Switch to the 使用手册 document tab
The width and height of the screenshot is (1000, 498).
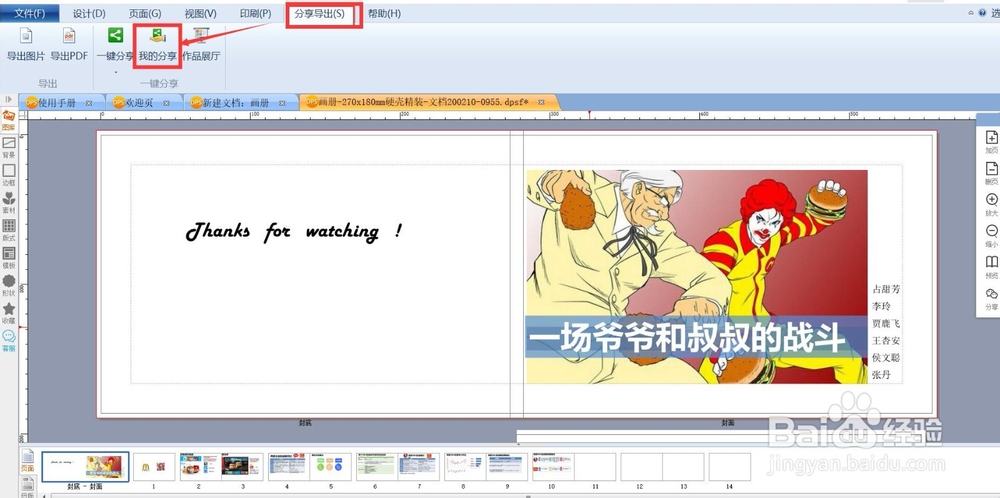[57, 103]
